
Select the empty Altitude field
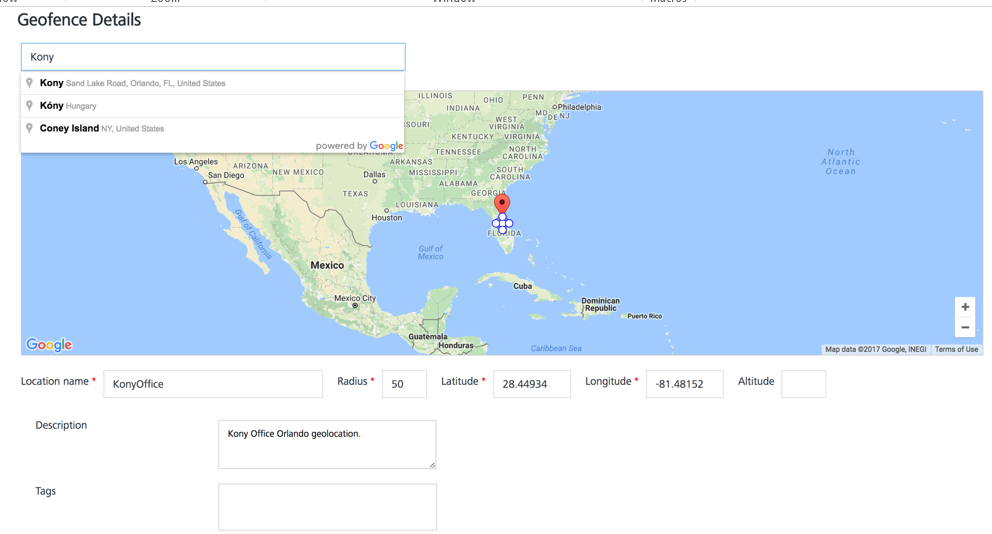(x=803, y=384)
